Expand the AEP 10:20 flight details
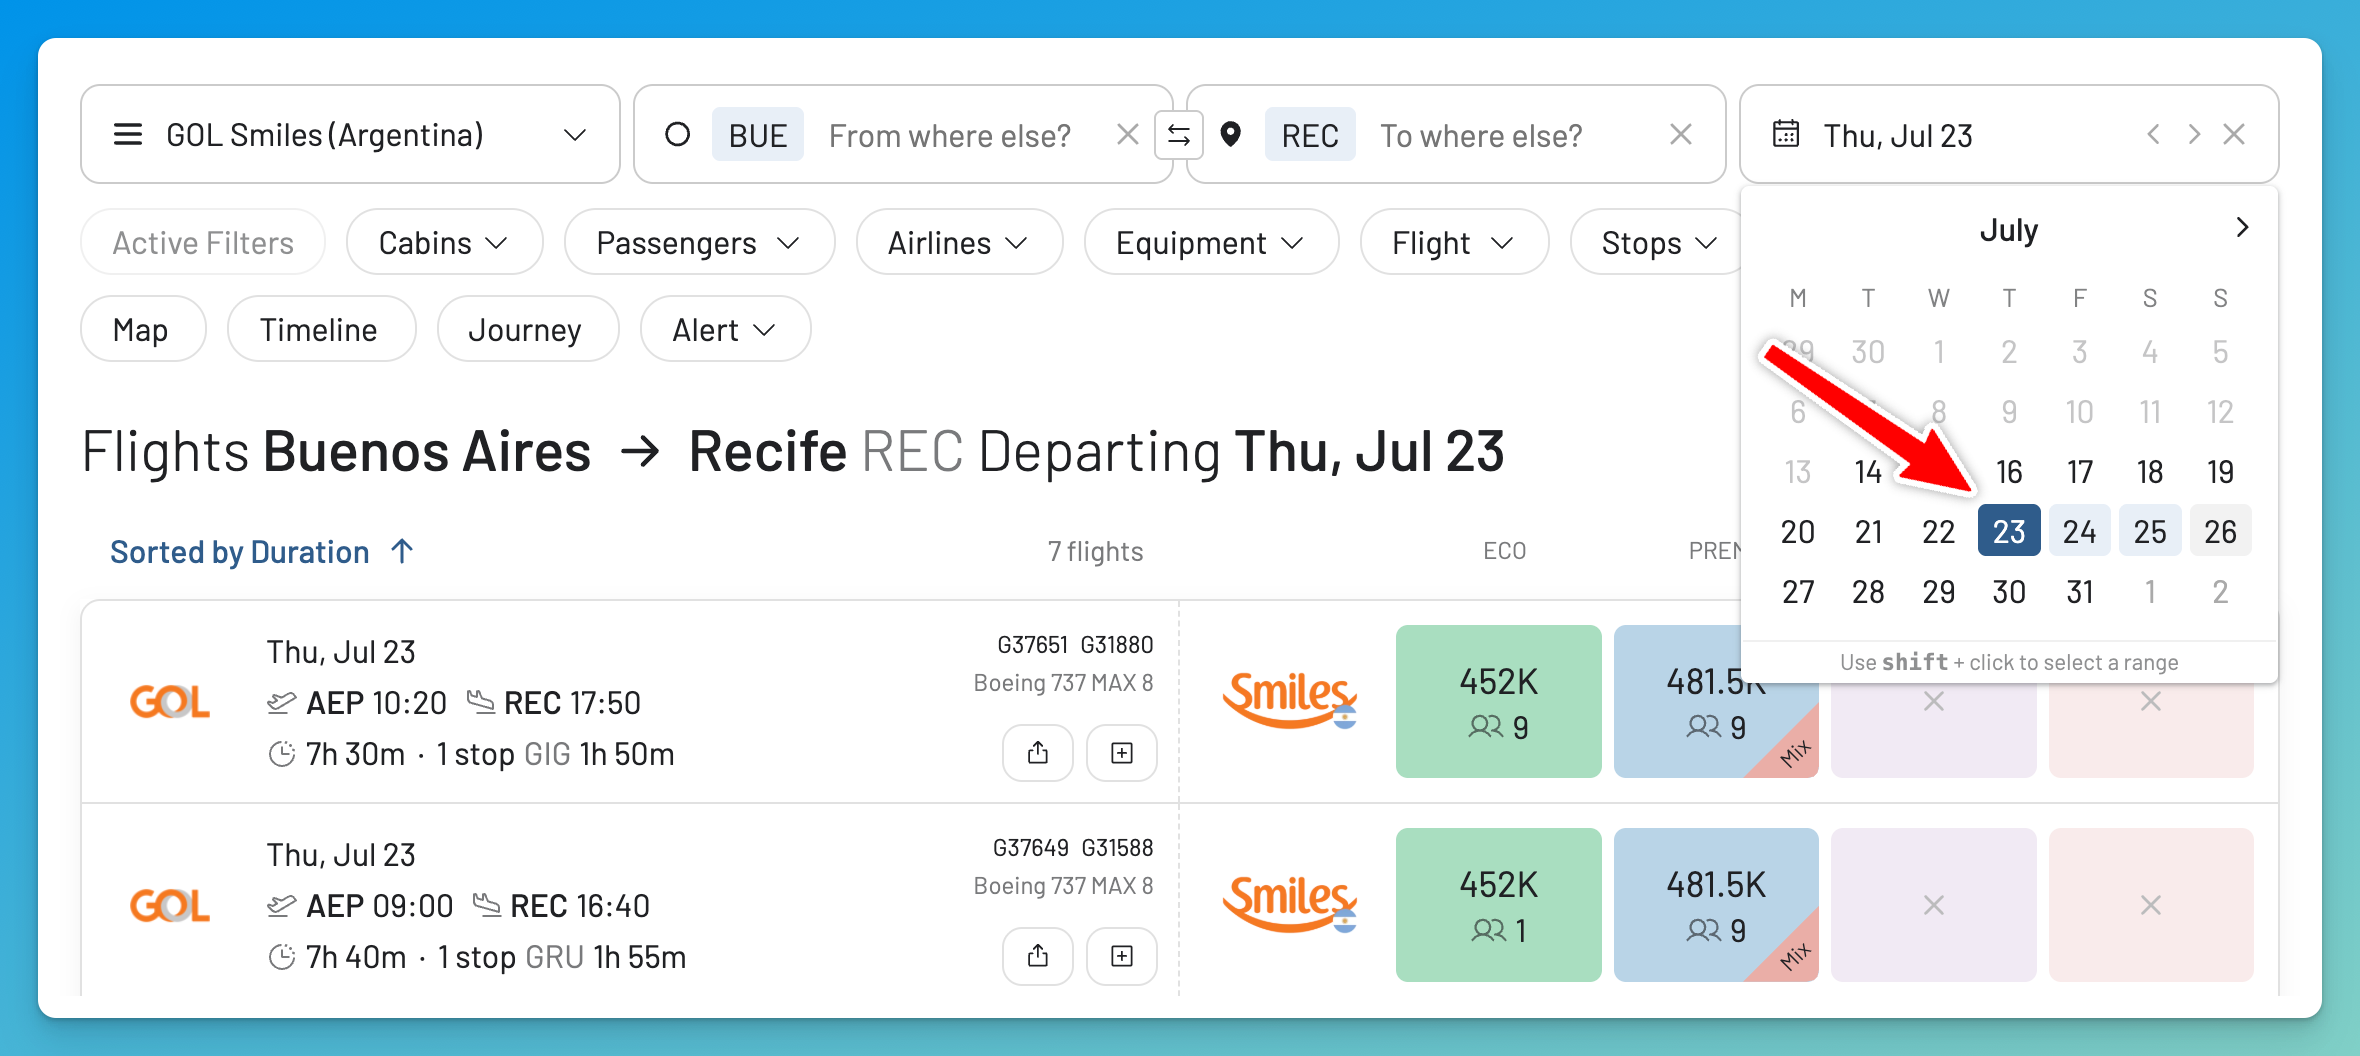This screenshot has width=2360, height=1056. click(x=1122, y=753)
